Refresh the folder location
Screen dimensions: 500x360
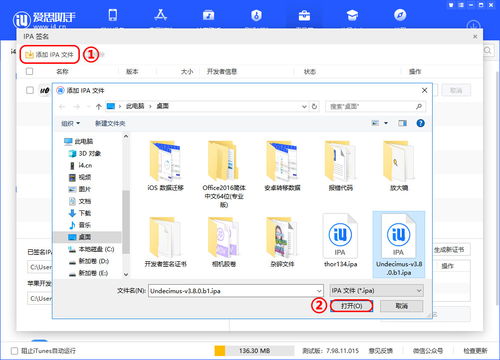314,106
